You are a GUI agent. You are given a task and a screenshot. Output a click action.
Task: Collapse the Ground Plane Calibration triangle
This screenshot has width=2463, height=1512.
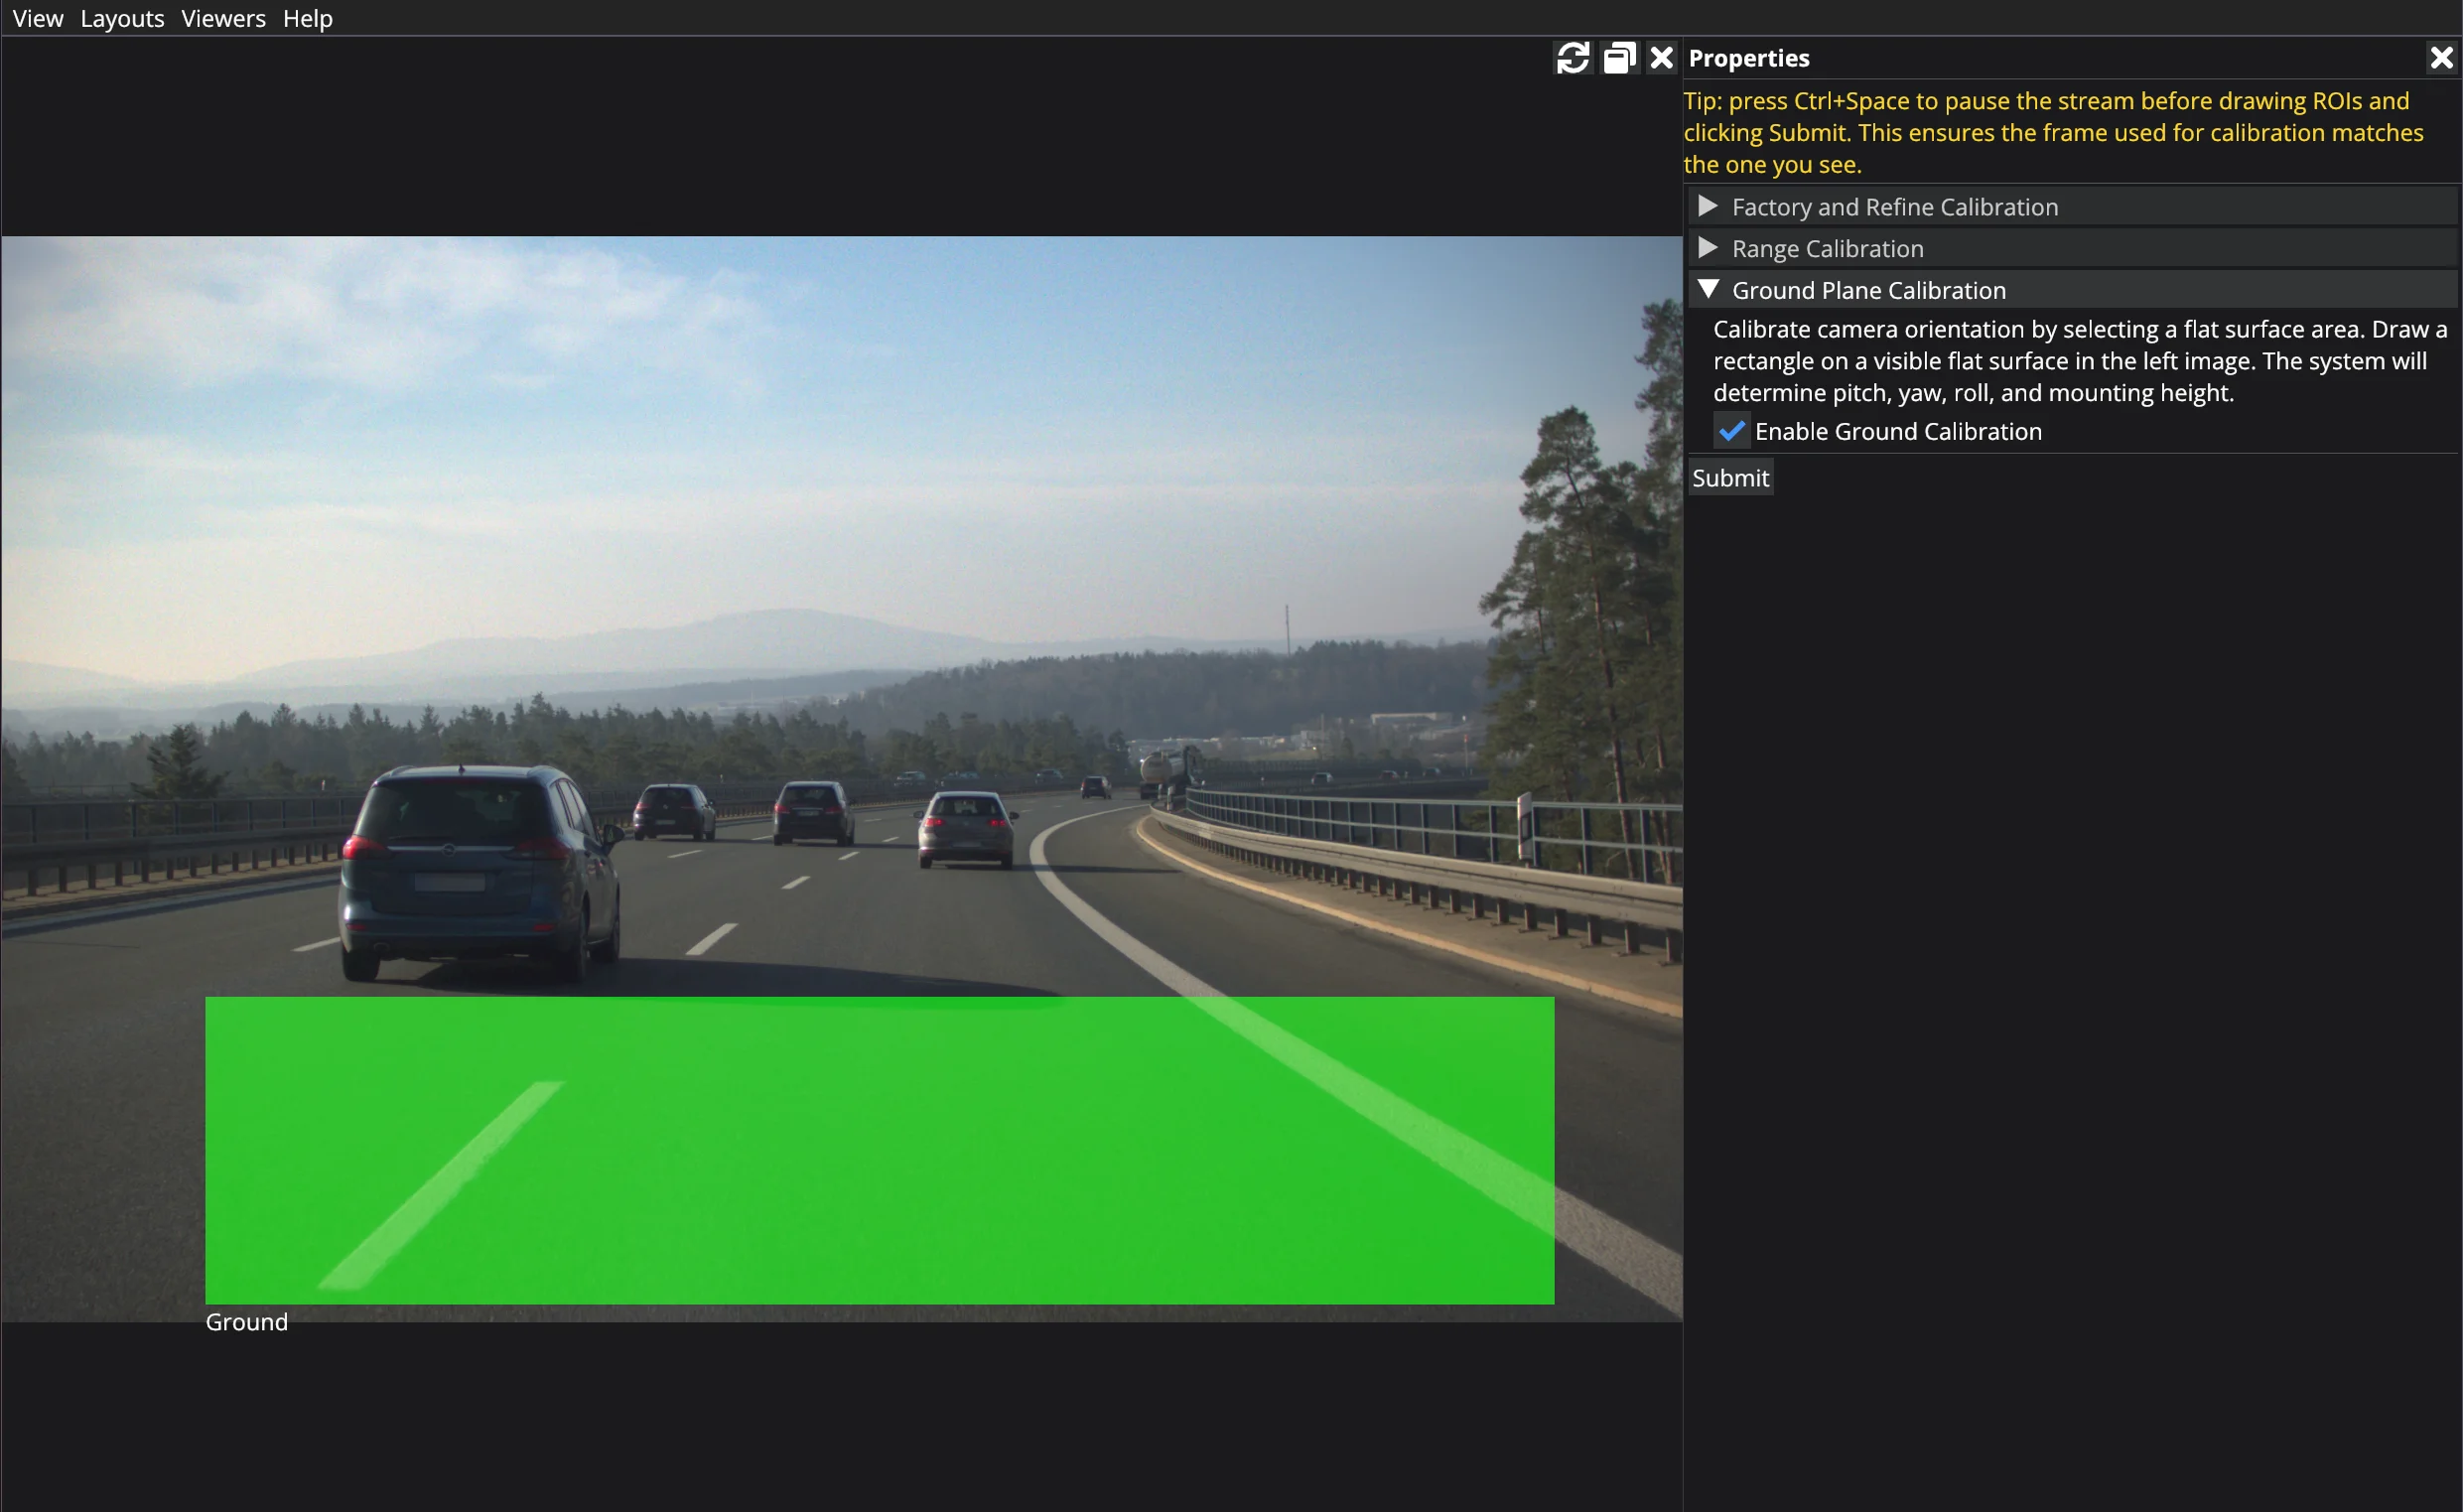point(1708,290)
